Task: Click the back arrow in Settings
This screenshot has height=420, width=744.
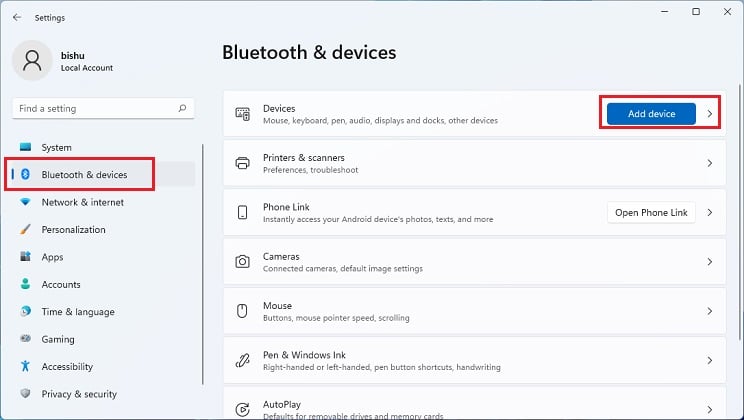Action: coord(17,18)
